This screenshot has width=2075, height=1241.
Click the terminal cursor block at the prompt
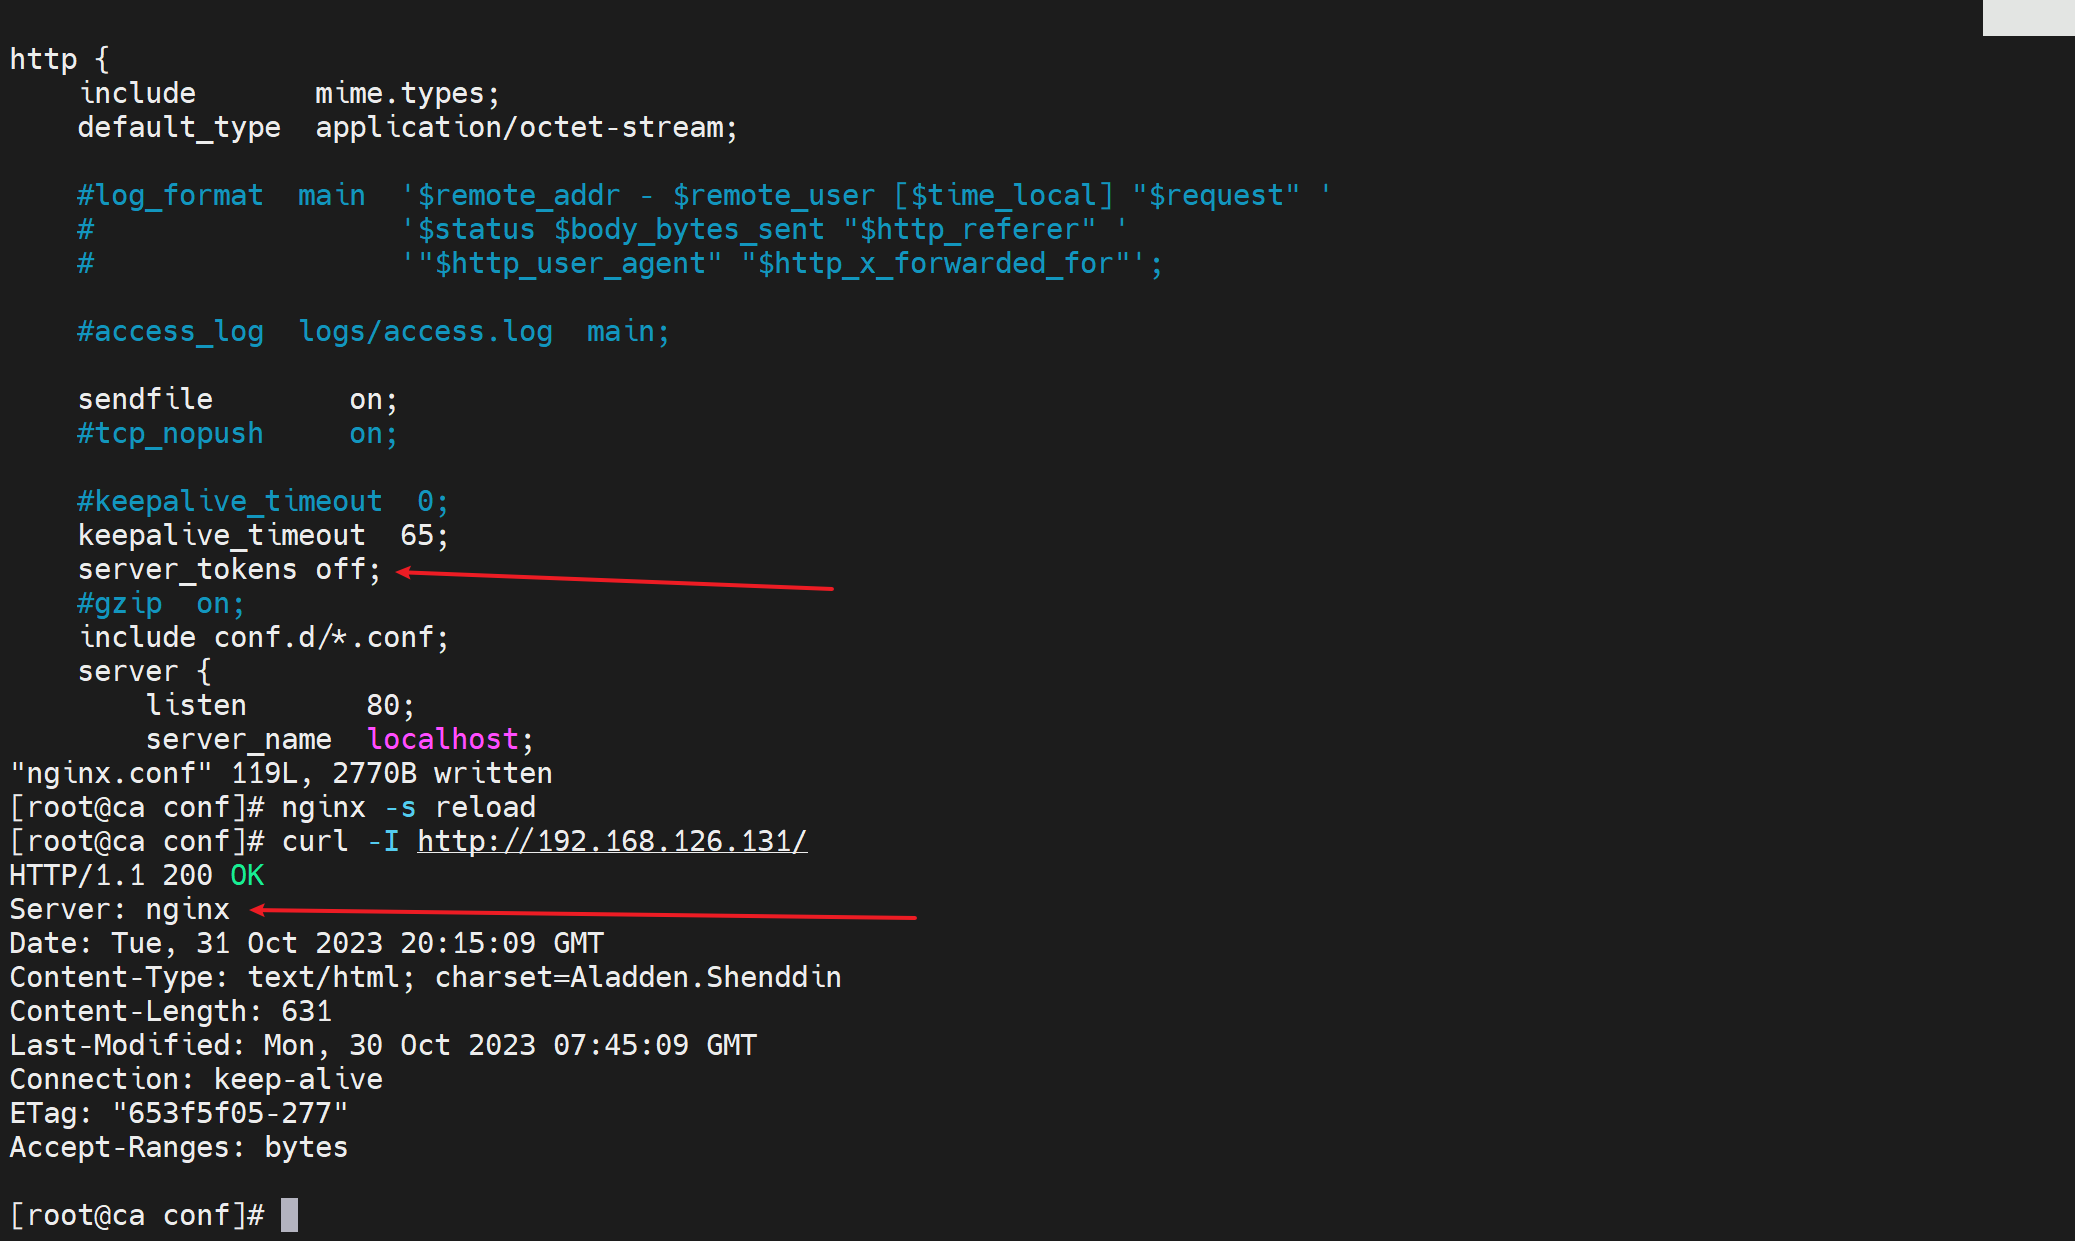(289, 1215)
